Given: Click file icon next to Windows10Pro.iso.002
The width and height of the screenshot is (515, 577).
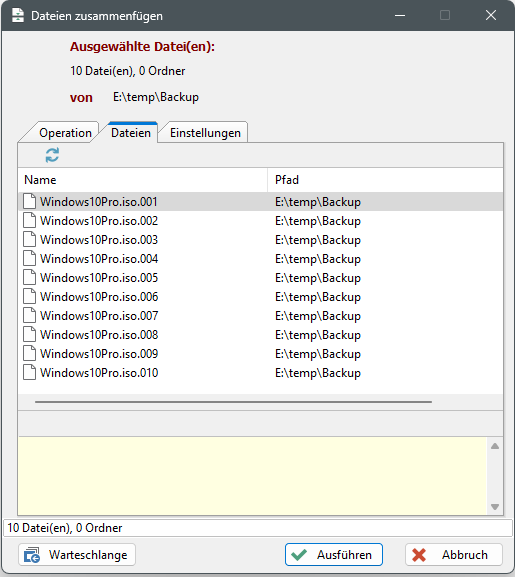Looking at the screenshot, I should click(x=29, y=220).
